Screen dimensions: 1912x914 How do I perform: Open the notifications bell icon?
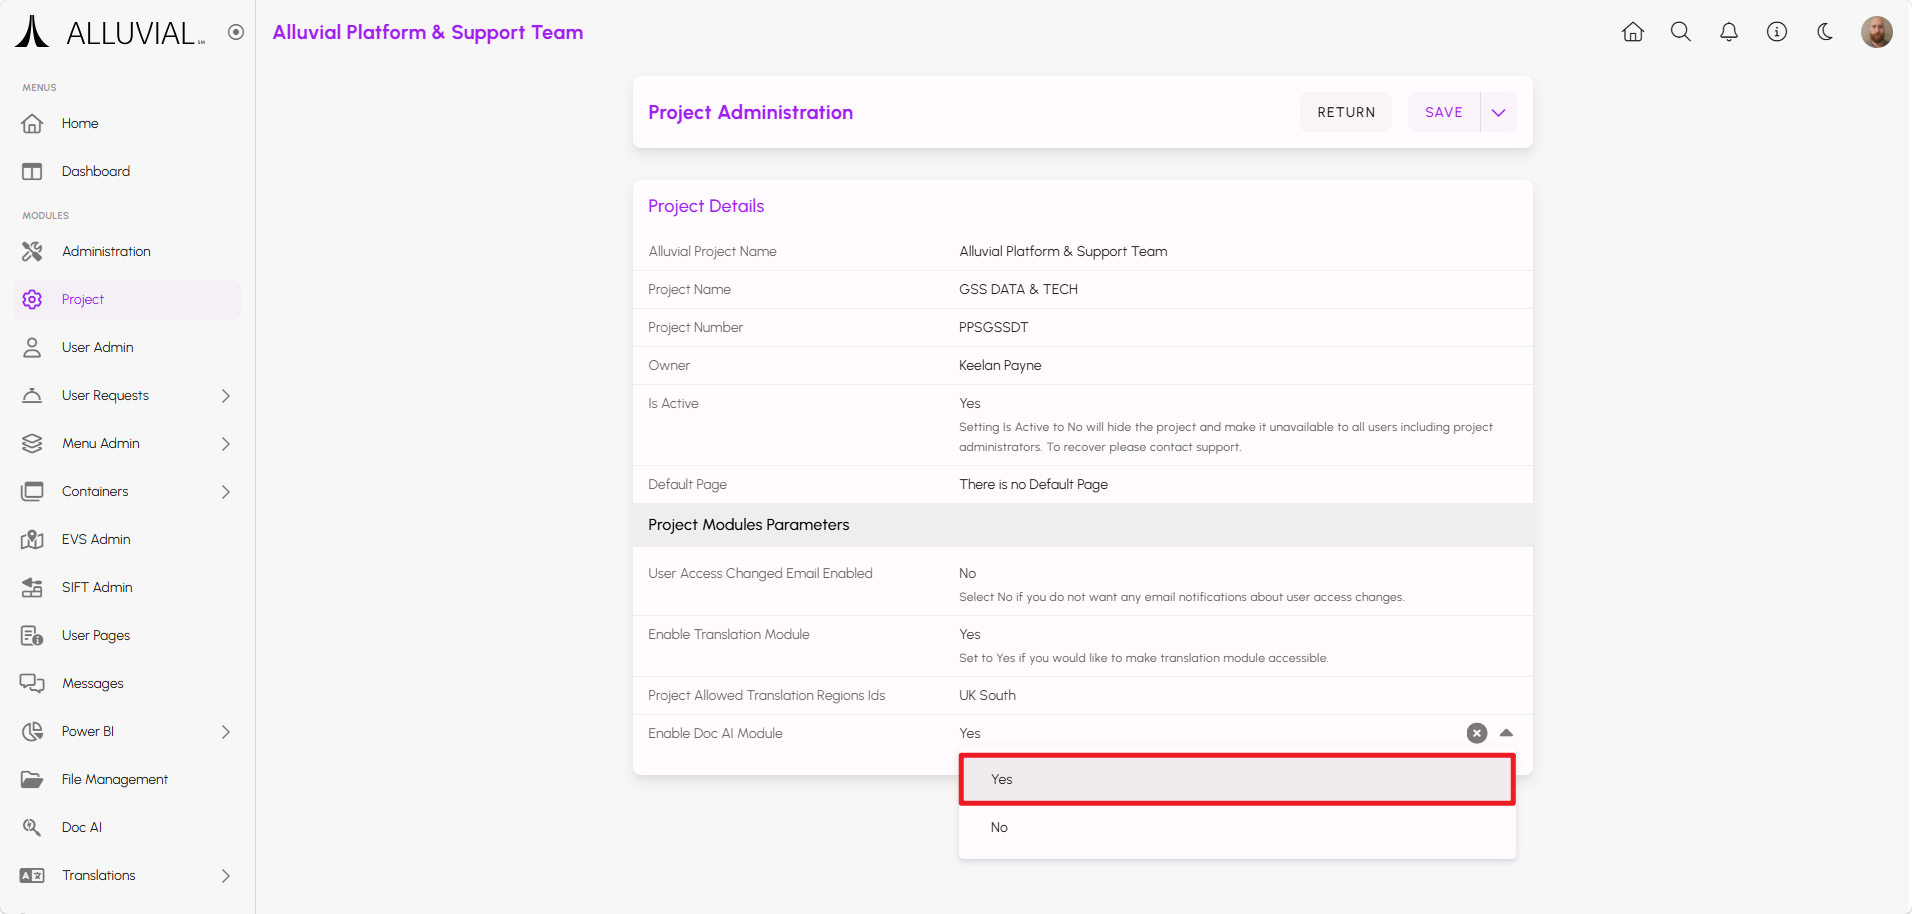(x=1729, y=32)
